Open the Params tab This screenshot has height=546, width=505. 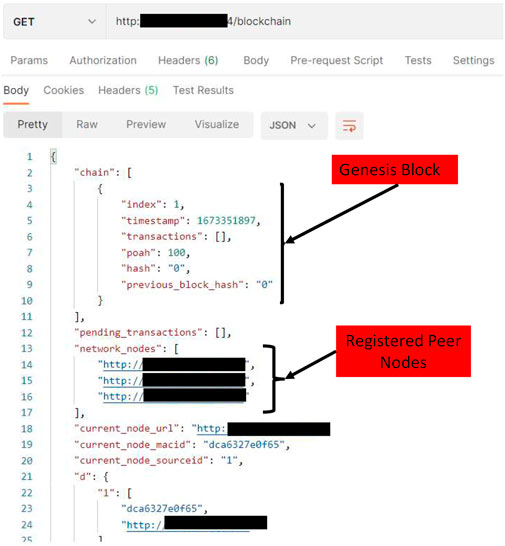coord(29,60)
